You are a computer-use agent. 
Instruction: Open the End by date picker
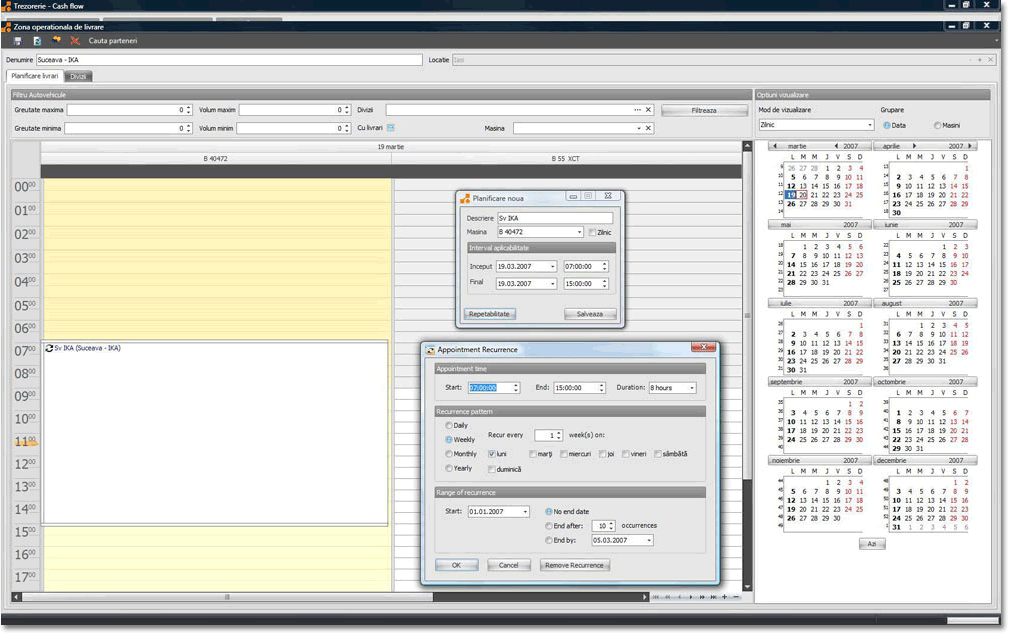coord(648,540)
